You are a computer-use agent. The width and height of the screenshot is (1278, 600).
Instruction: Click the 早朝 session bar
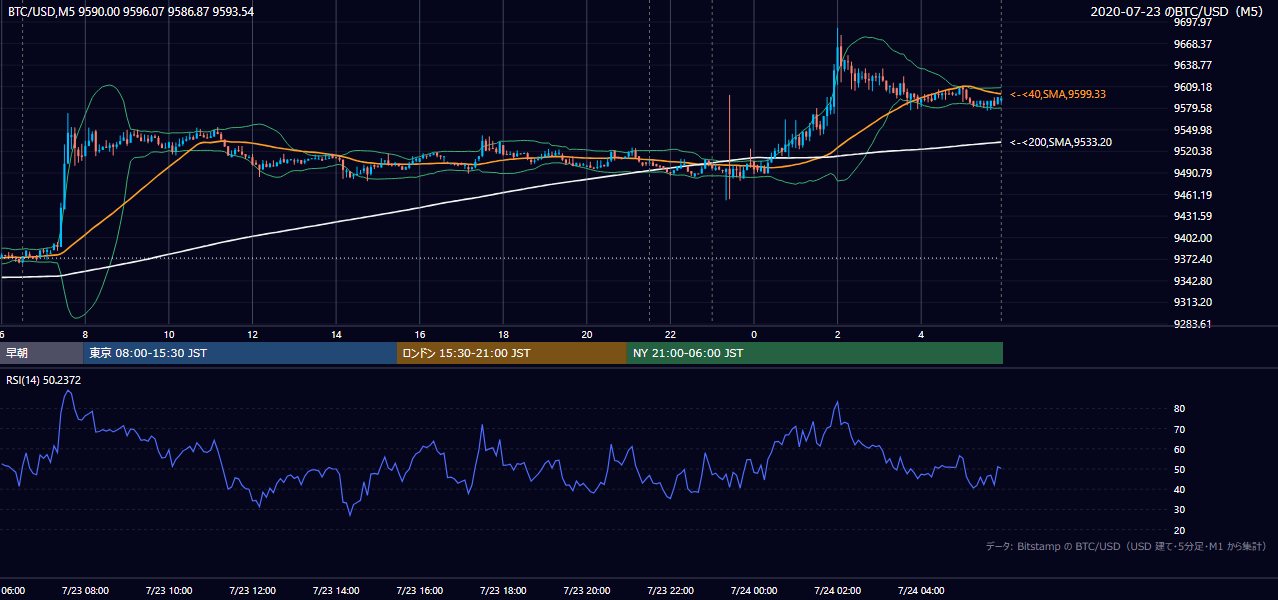click(41, 353)
